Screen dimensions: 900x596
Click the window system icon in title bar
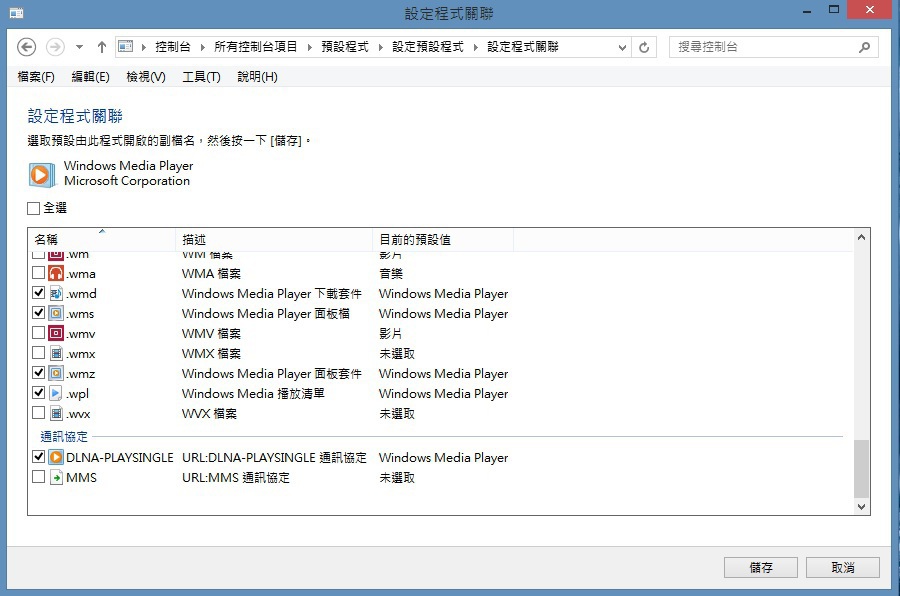pyautogui.click(x=17, y=13)
